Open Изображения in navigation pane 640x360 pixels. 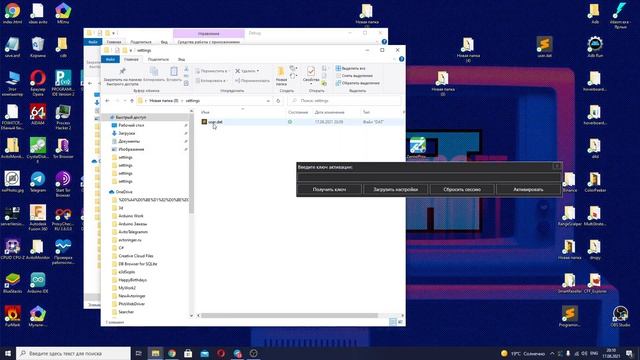click(x=131, y=149)
